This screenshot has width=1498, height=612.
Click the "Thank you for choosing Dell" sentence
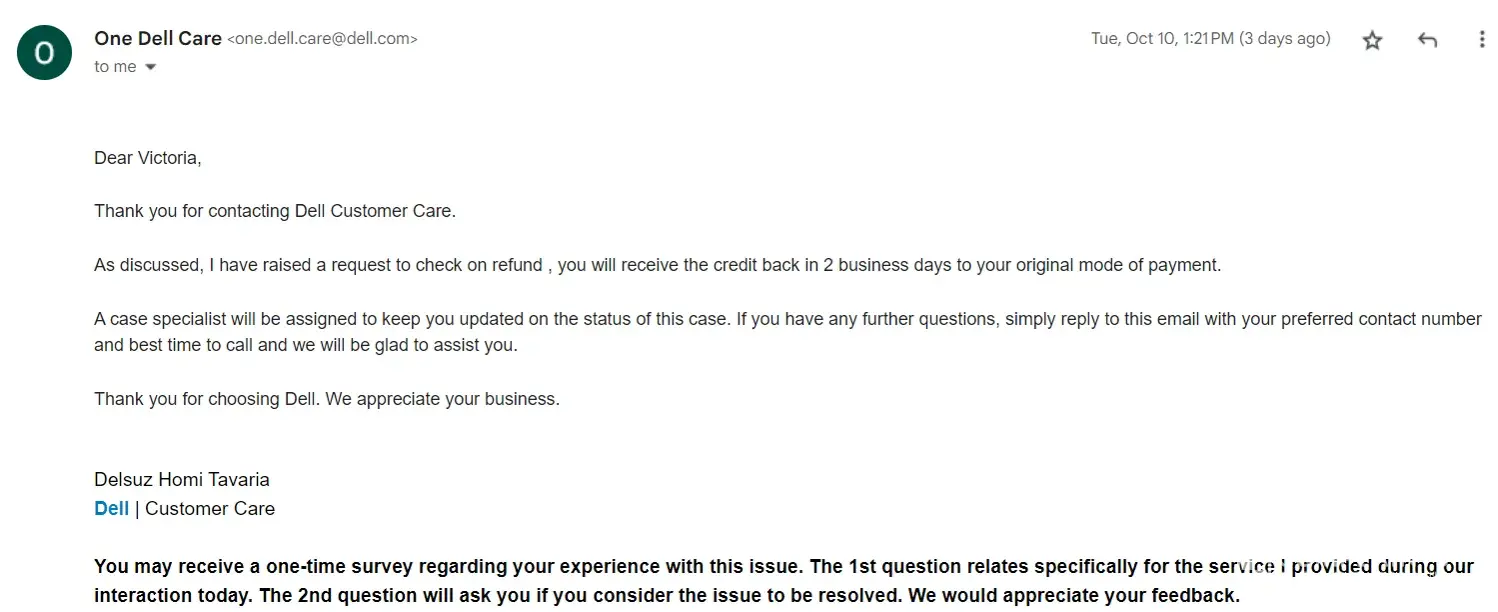point(327,399)
